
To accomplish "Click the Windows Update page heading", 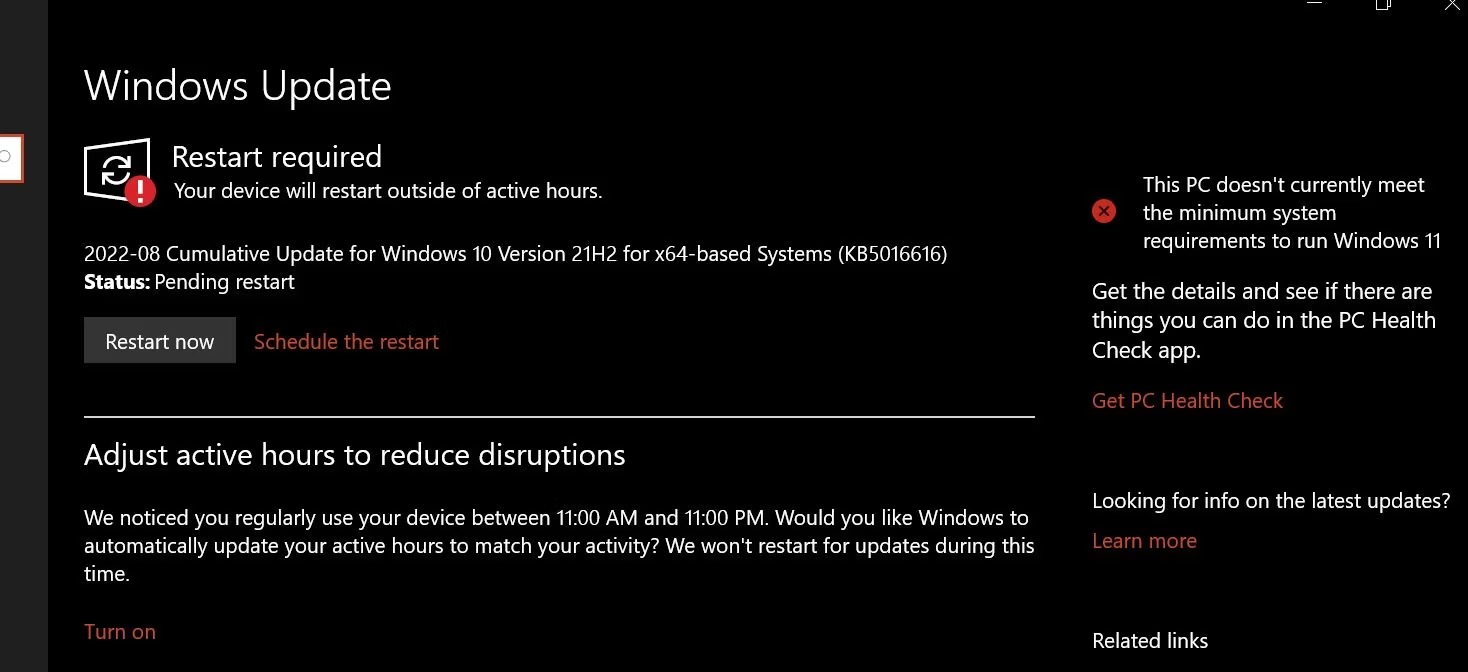I will pos(238,86).
